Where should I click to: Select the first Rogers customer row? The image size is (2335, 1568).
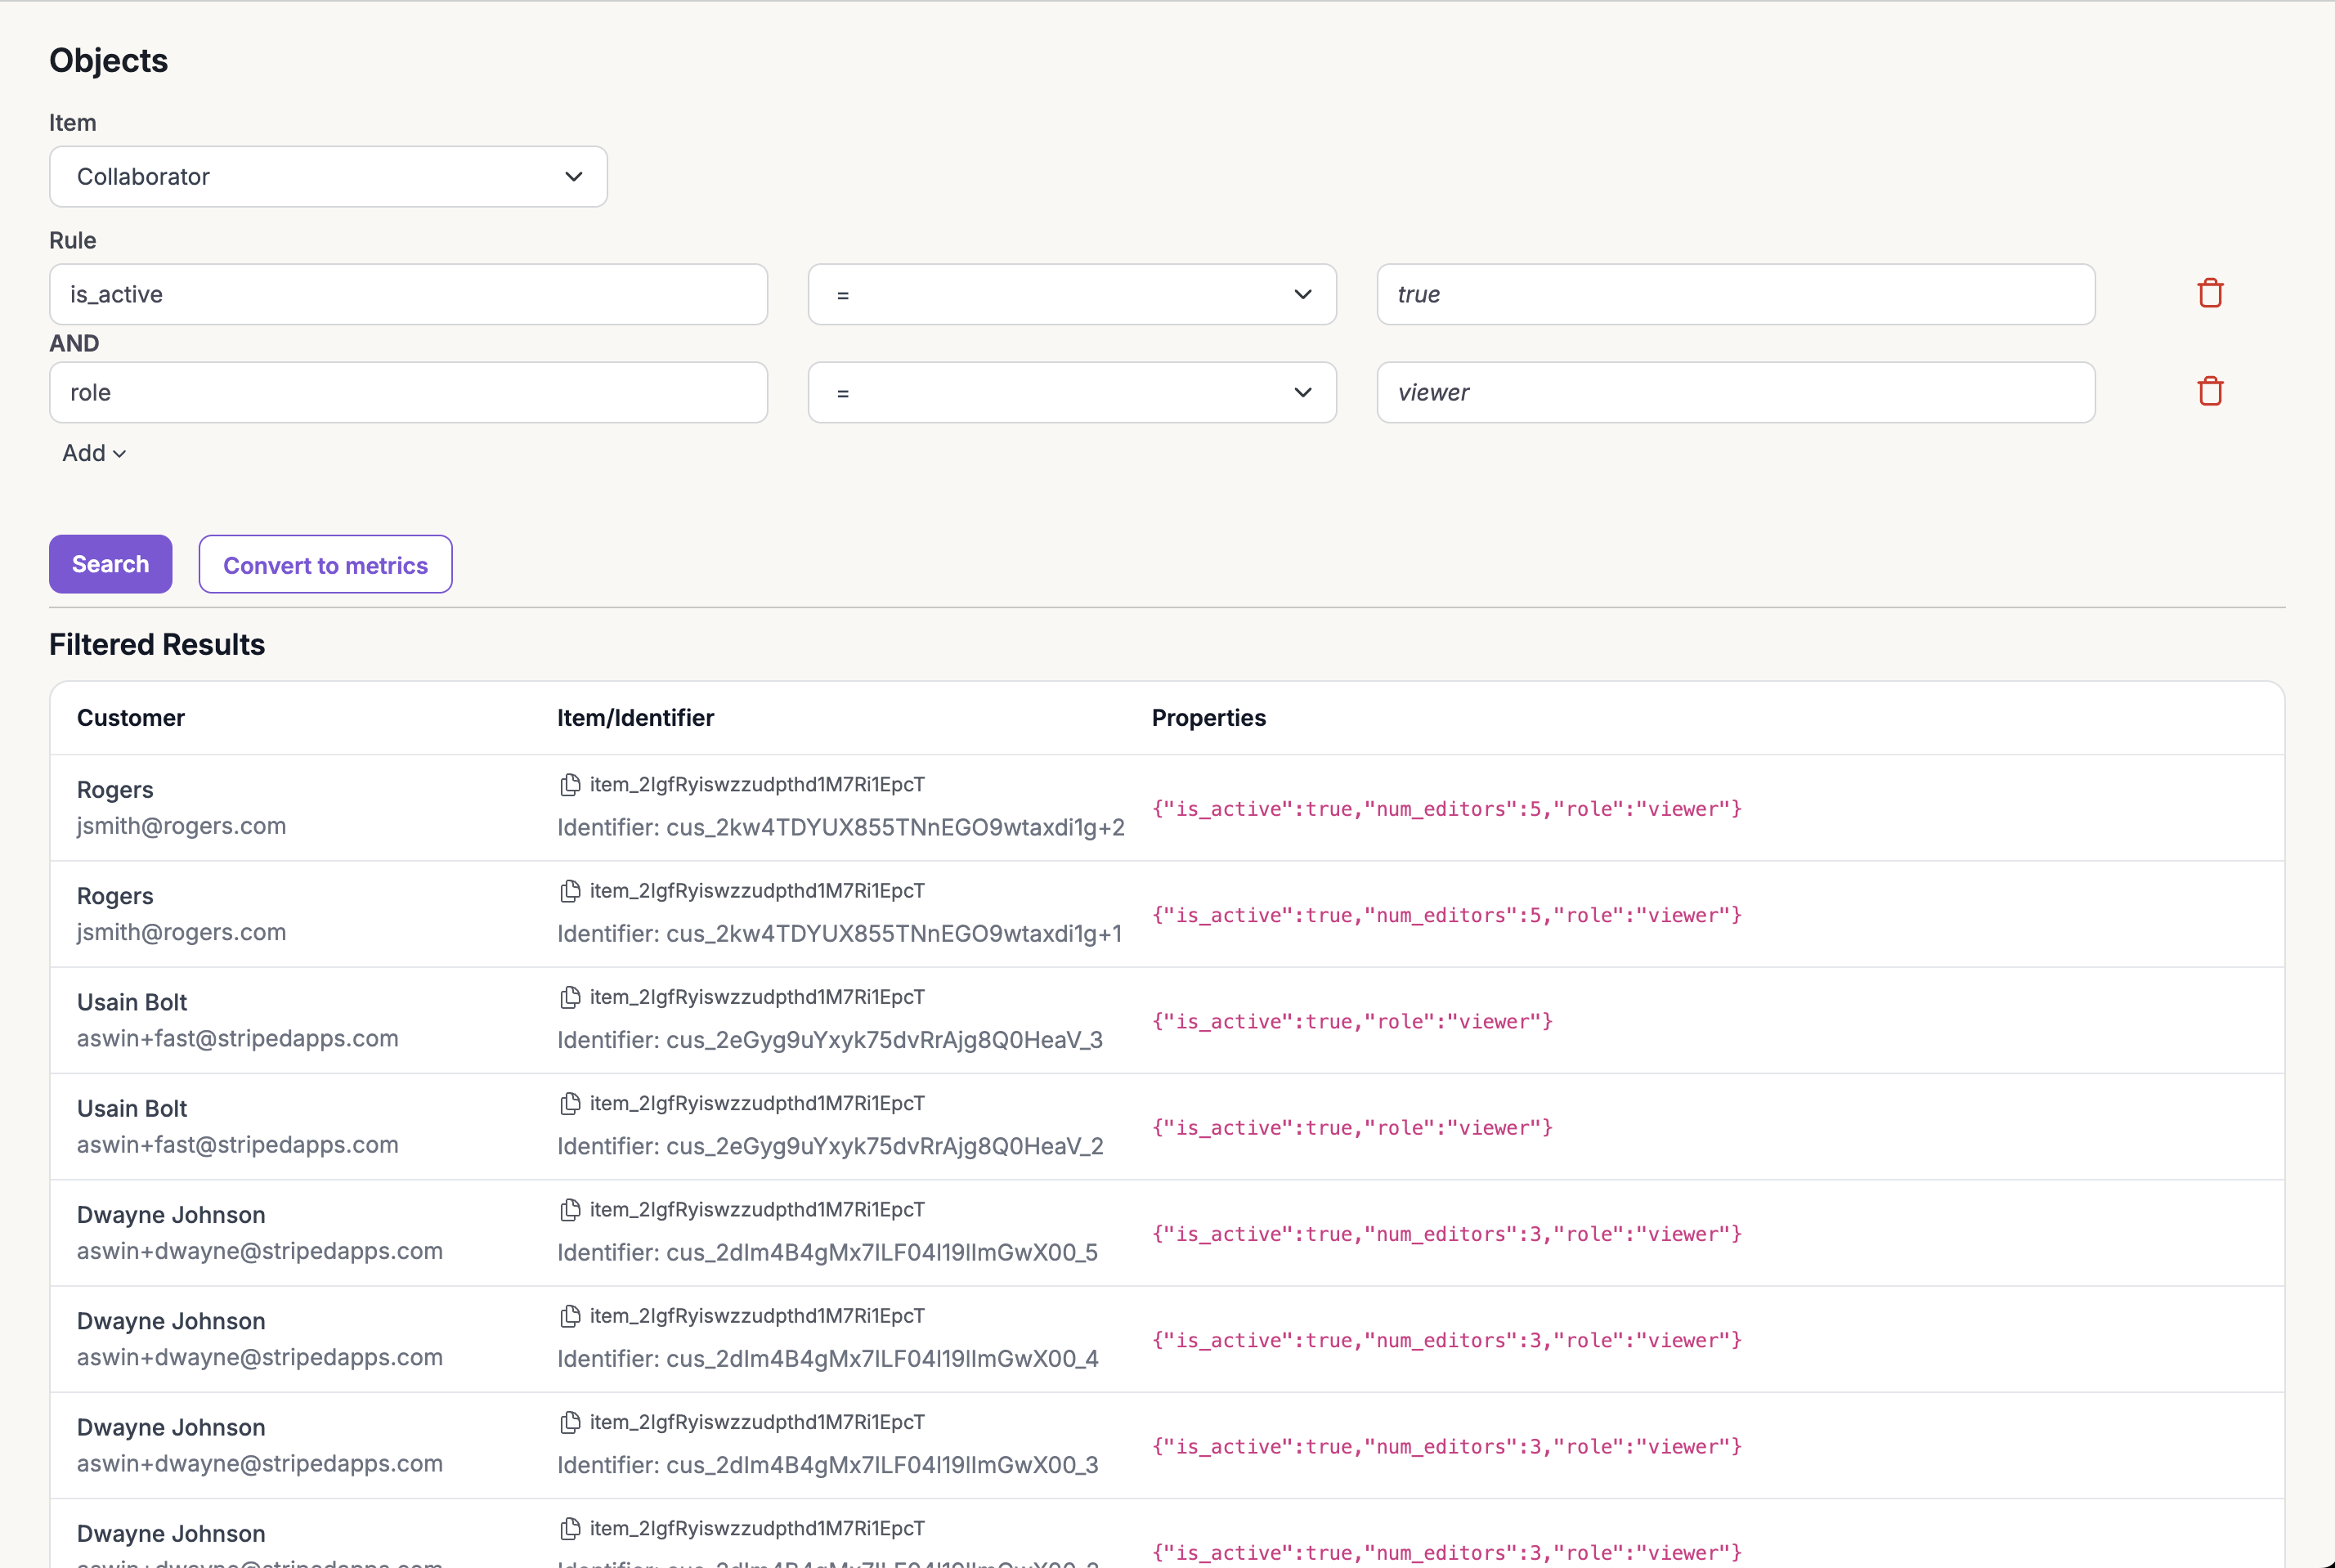(300, 808)
